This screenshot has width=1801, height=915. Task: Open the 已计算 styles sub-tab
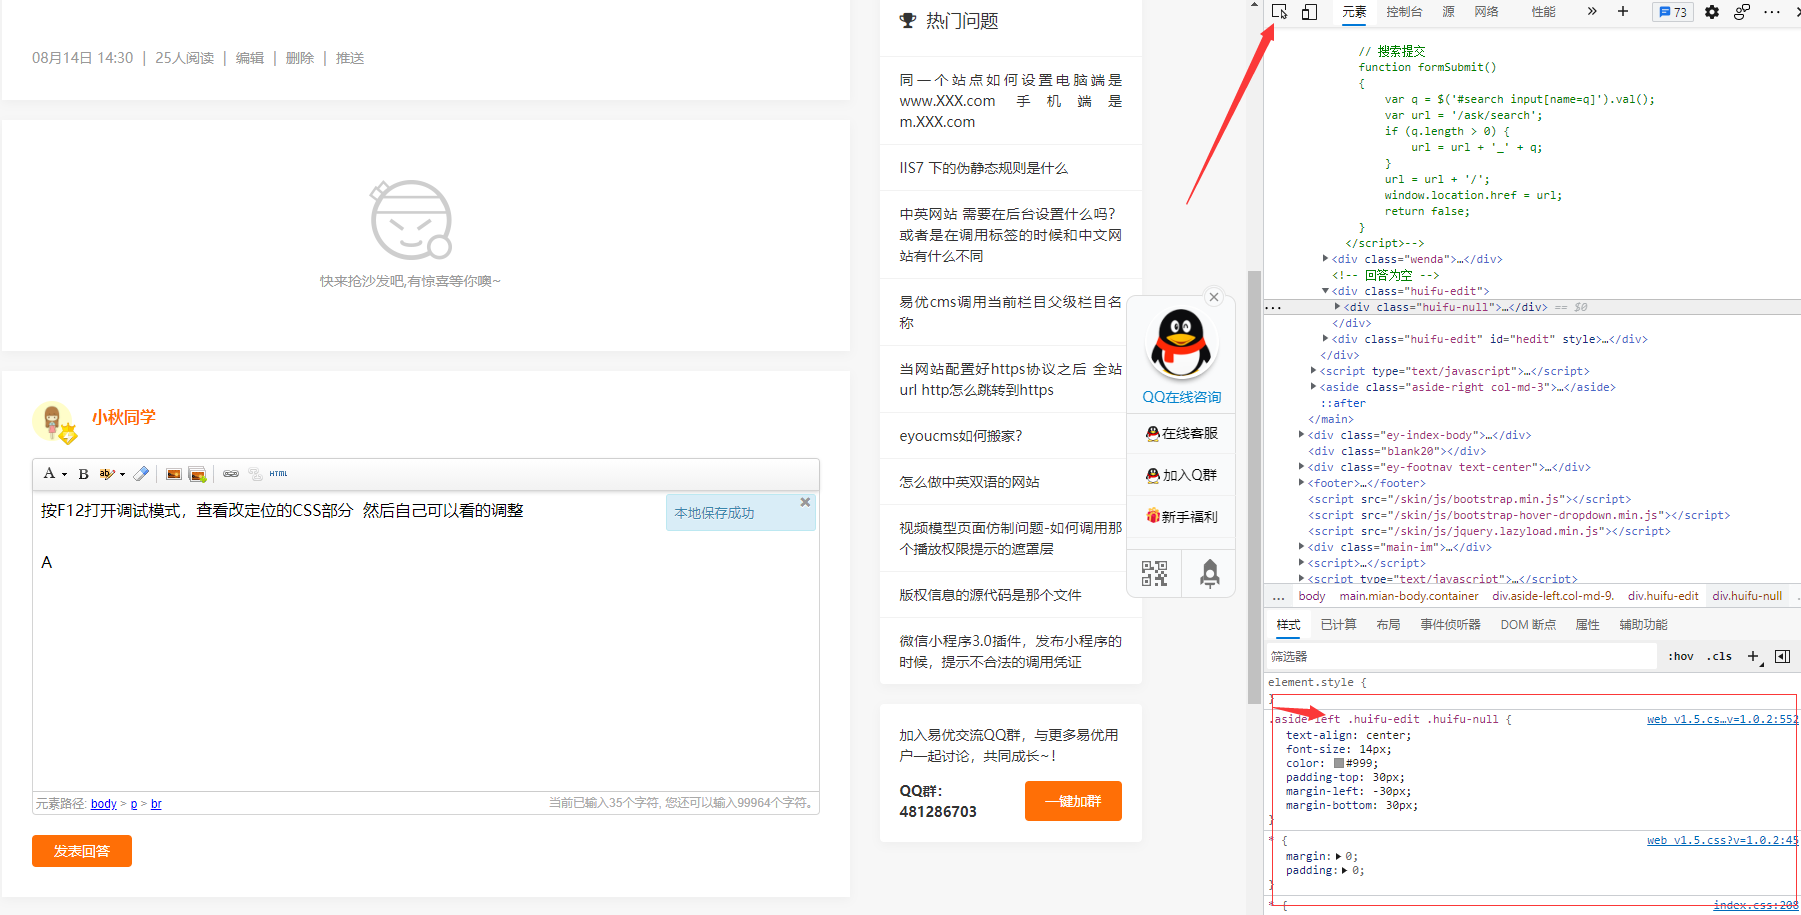(1338, 625)
